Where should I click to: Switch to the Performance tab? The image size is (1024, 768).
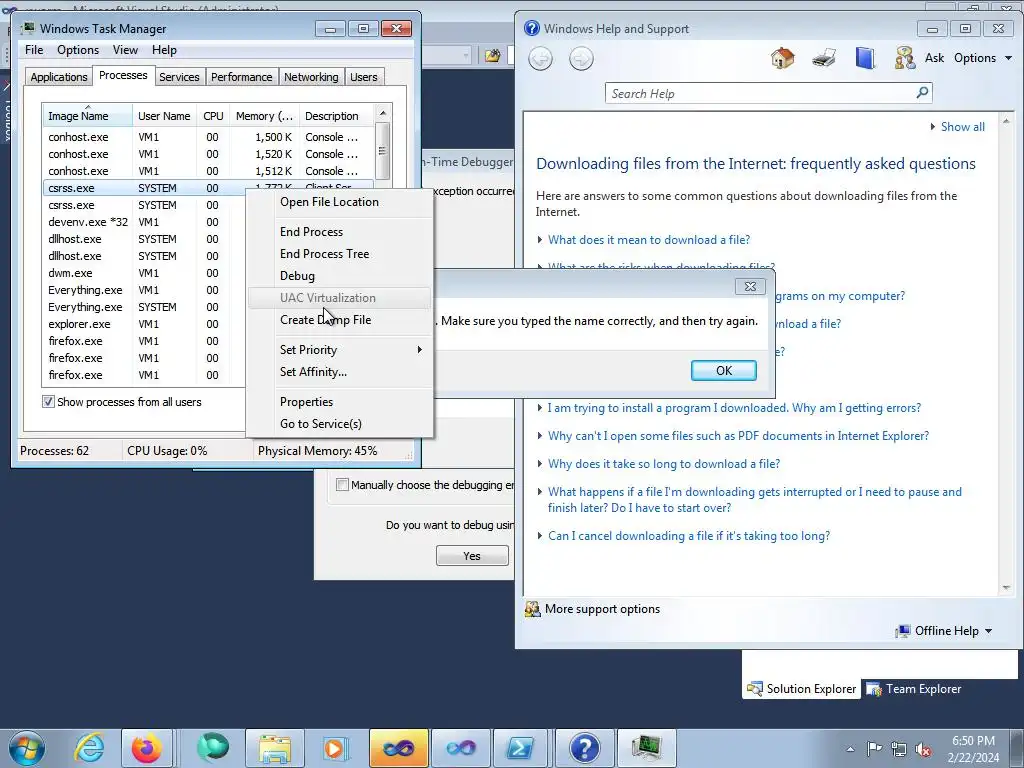tap(242, 77)
